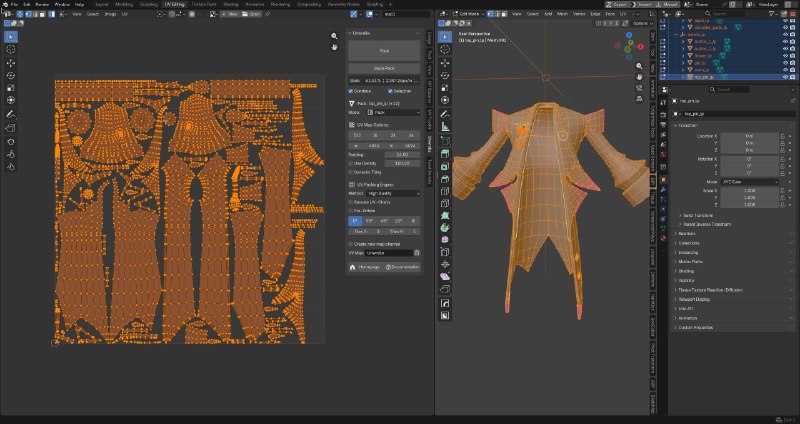Image resolution: width=800 pixels, height=424 pixels.
Task: Open the packing Method High Quality dropdown
Action: [393, 193]
